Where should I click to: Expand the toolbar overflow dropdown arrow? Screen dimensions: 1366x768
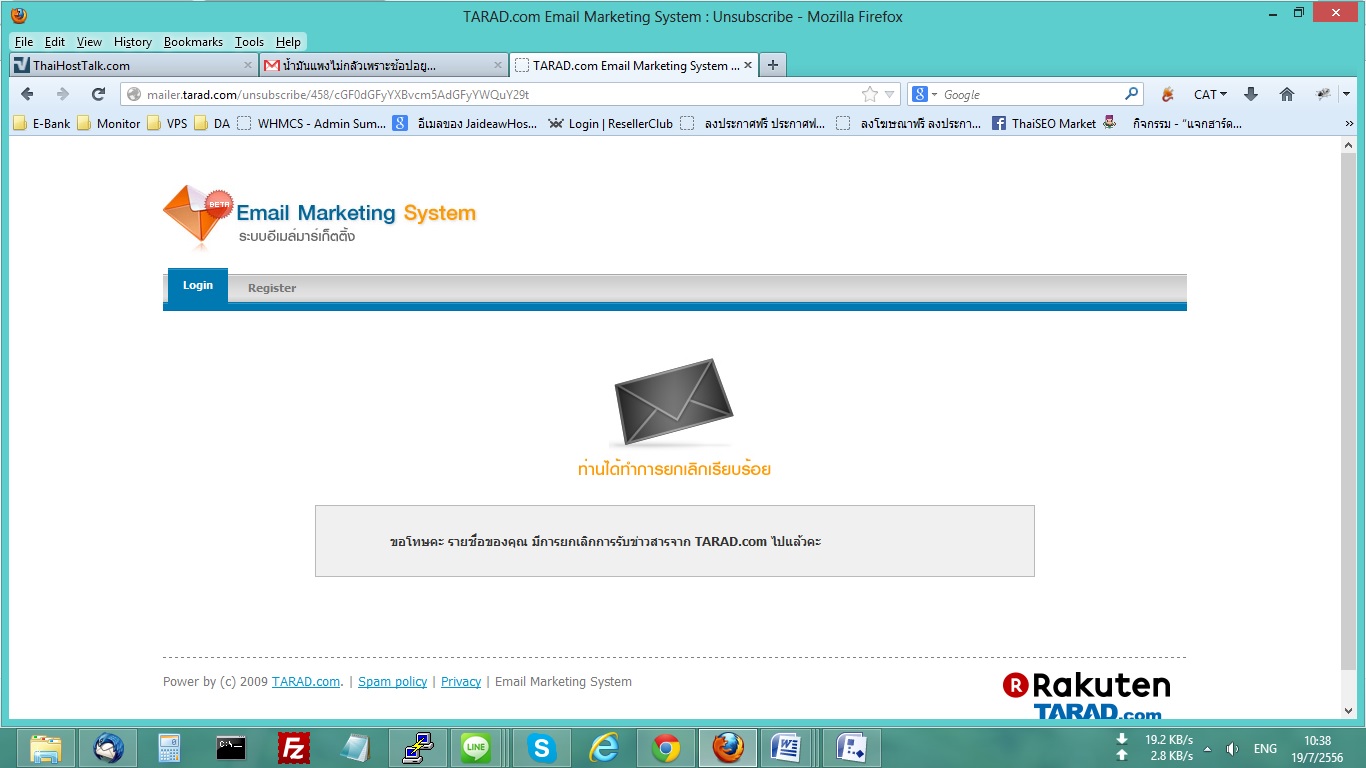(1346, 94)
